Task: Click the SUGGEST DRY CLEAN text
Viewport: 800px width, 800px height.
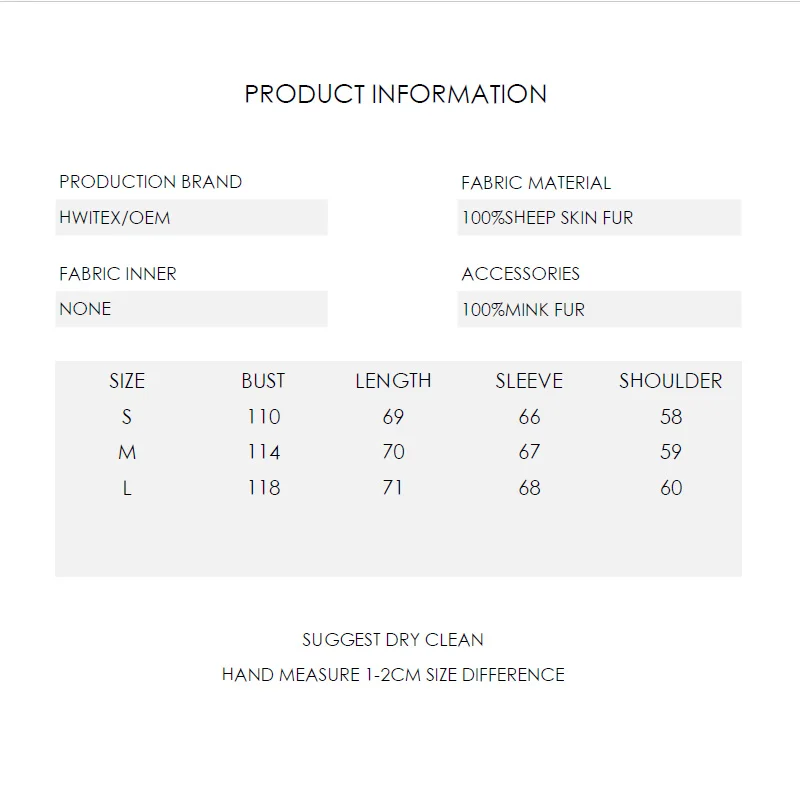Action: (393, 639)
